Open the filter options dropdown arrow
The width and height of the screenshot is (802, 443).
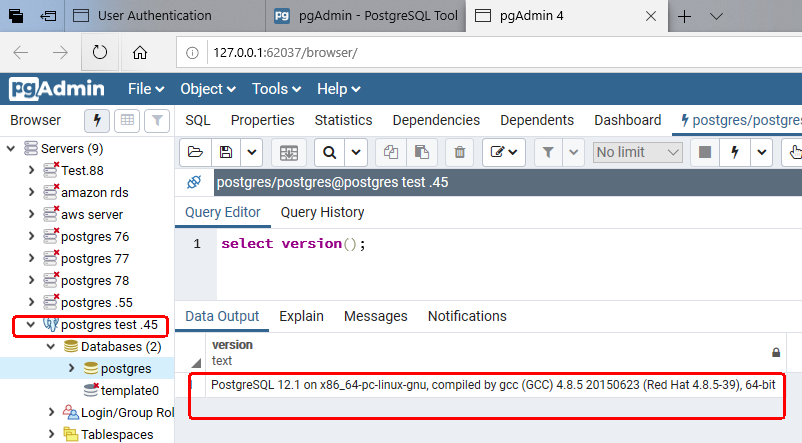[573, 152]
